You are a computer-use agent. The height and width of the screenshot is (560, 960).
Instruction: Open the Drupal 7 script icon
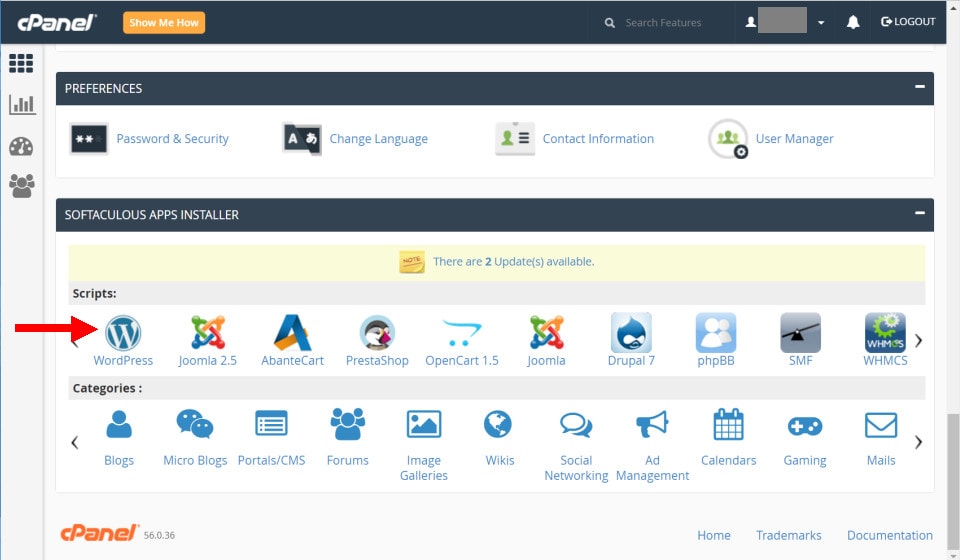[631, 333]
